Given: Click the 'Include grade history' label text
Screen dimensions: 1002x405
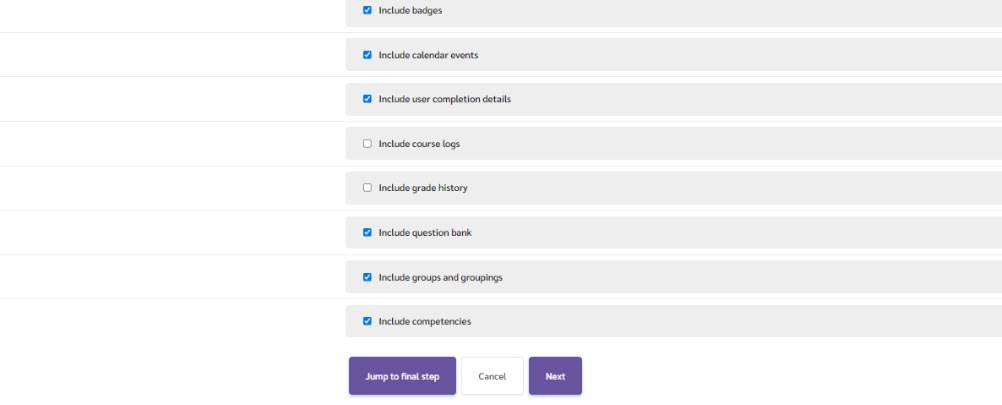Looking at the screenshot, I should [x=422, y=188].
